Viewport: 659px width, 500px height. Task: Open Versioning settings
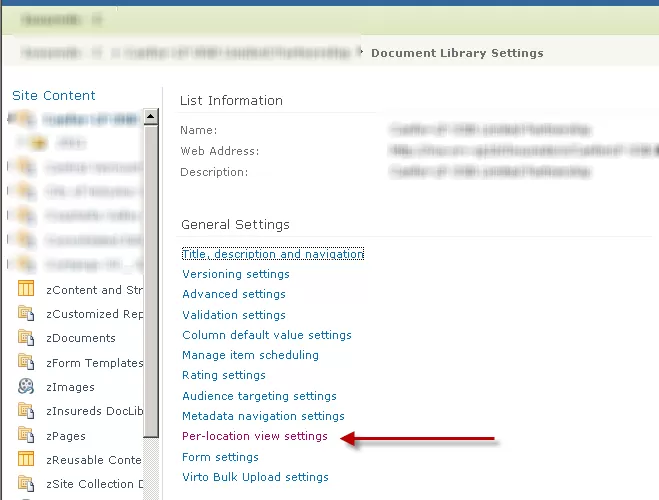click(236, 274)
